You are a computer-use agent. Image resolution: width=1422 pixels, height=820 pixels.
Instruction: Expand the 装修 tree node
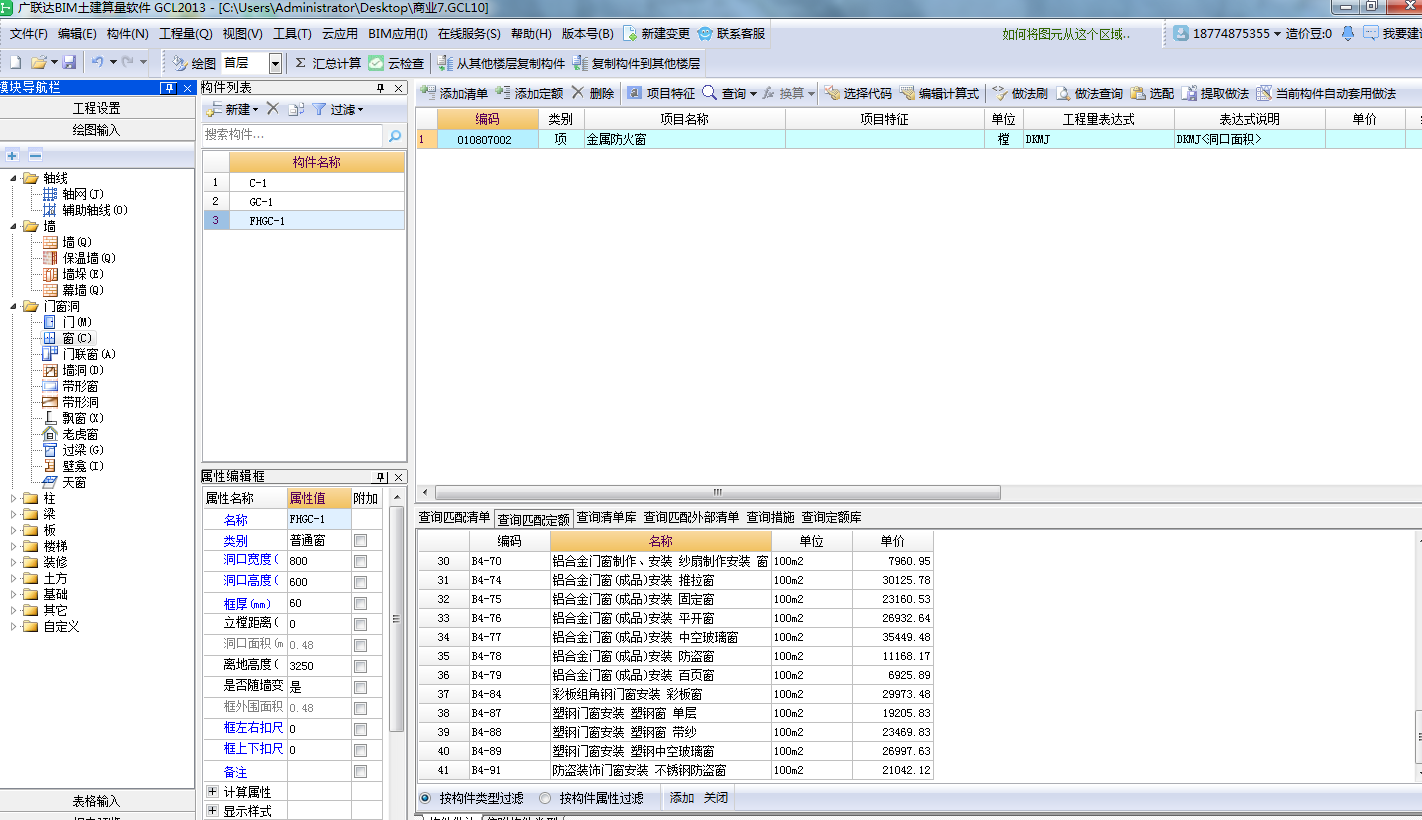pos(14,562)
